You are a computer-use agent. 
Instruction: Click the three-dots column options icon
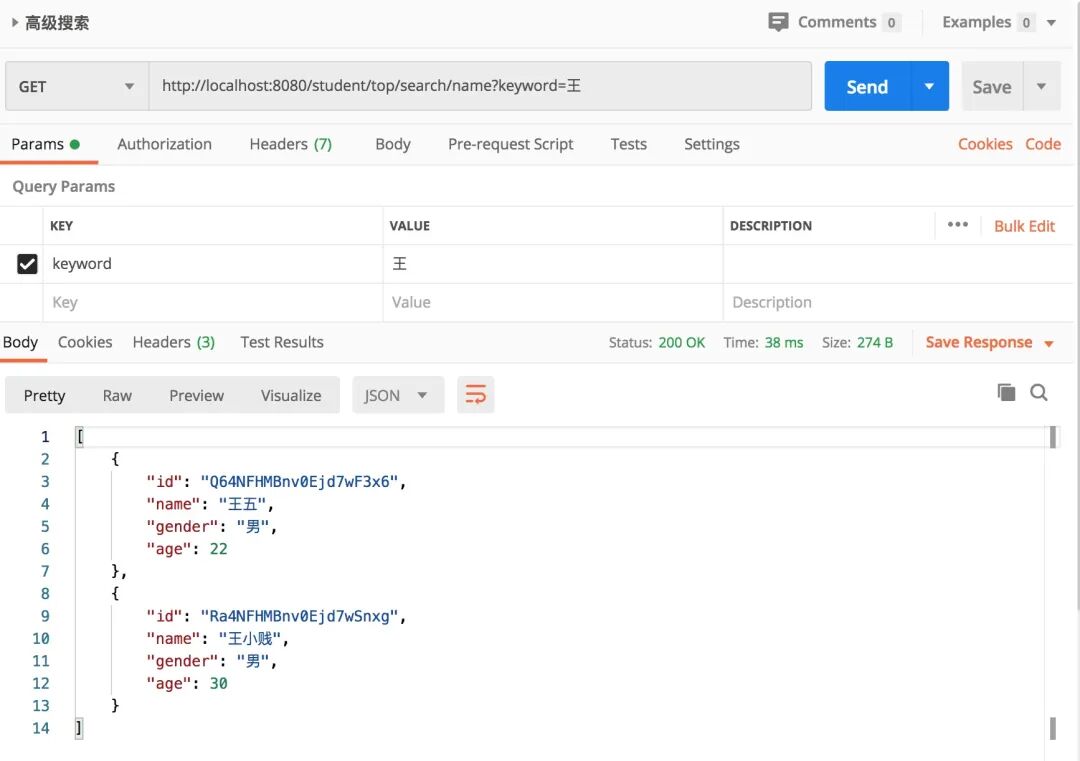(x=957, y=225)
